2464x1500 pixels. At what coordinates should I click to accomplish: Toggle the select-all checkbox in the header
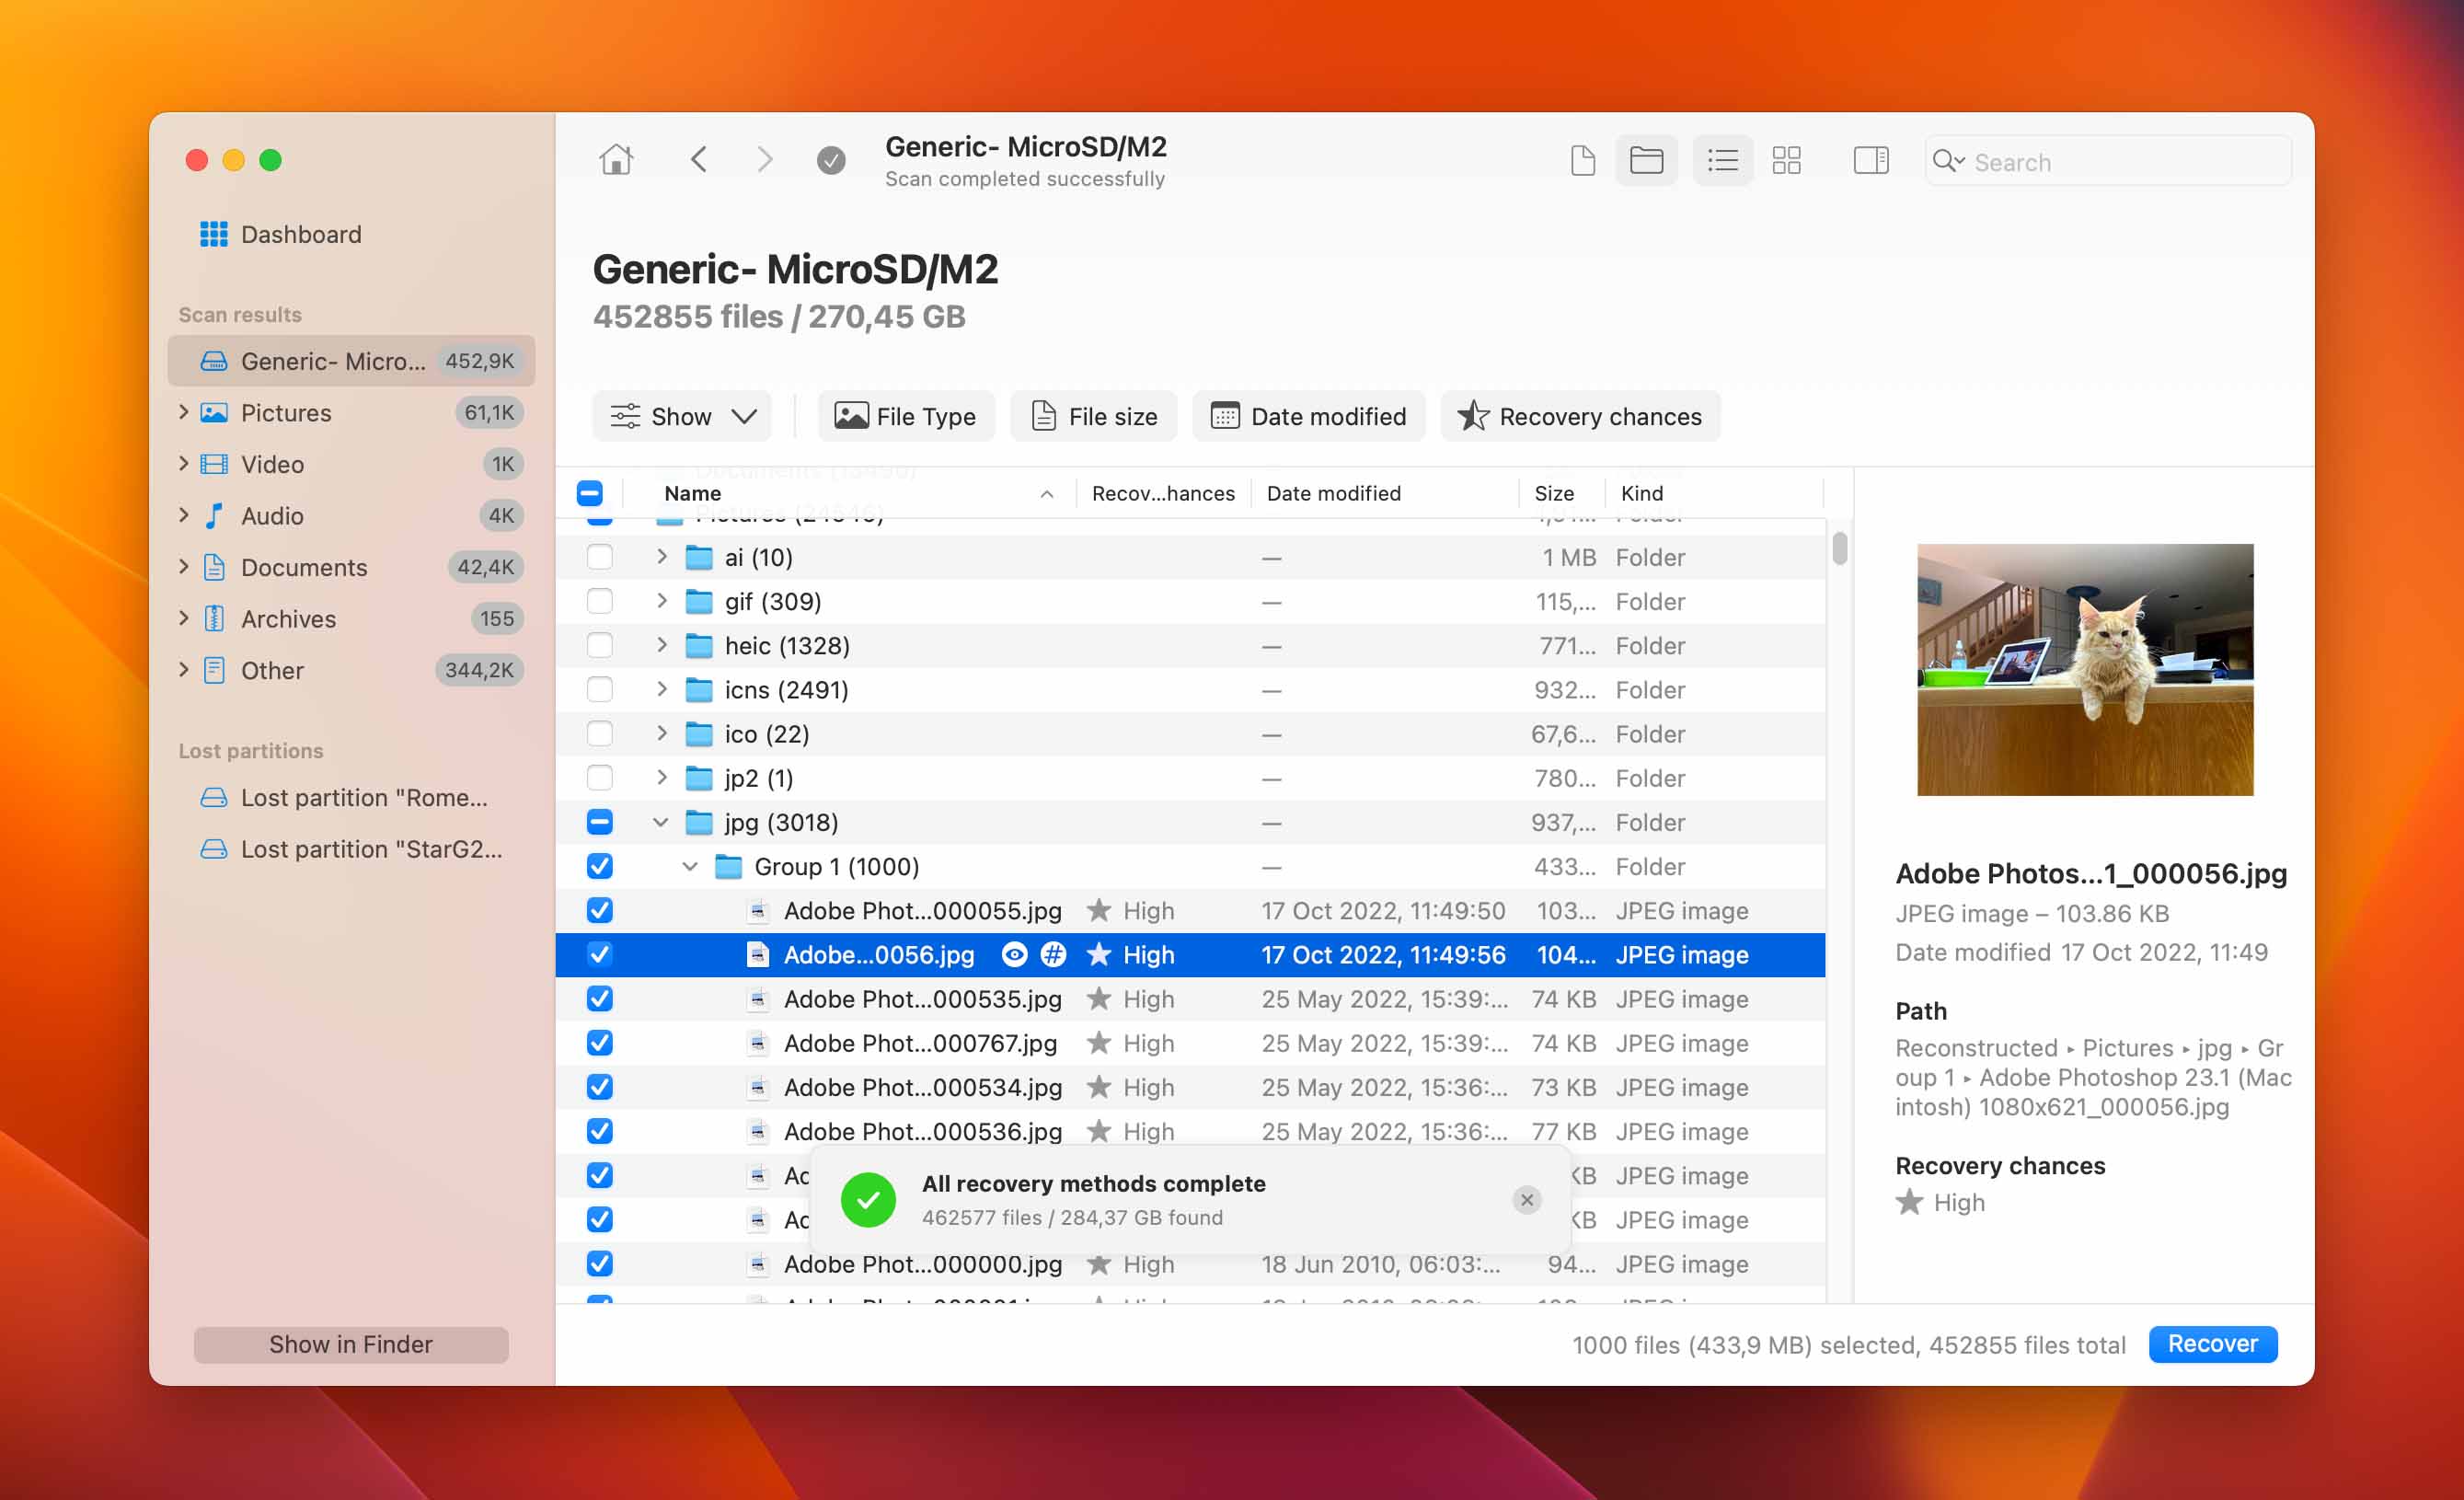[590, 493]
